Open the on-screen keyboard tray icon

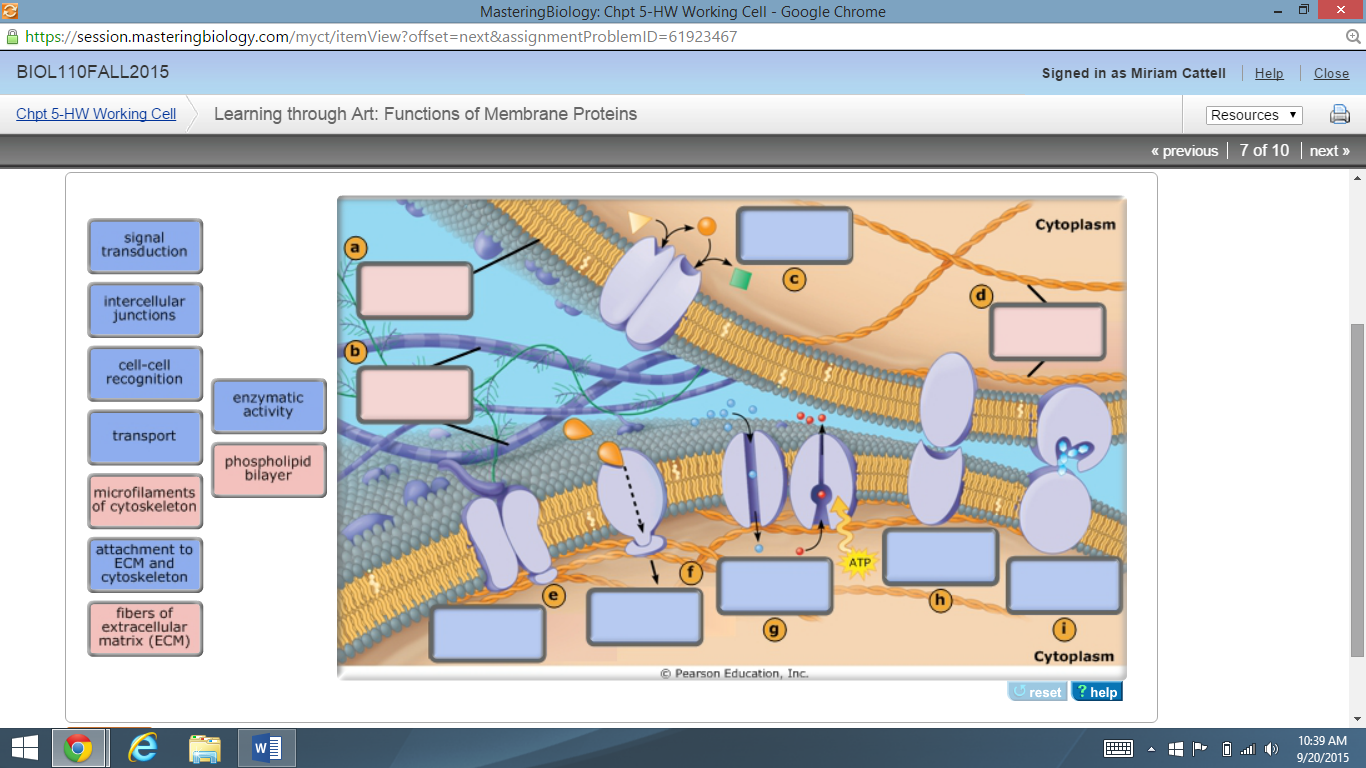pyautogui.click(x=1118, y=748)
